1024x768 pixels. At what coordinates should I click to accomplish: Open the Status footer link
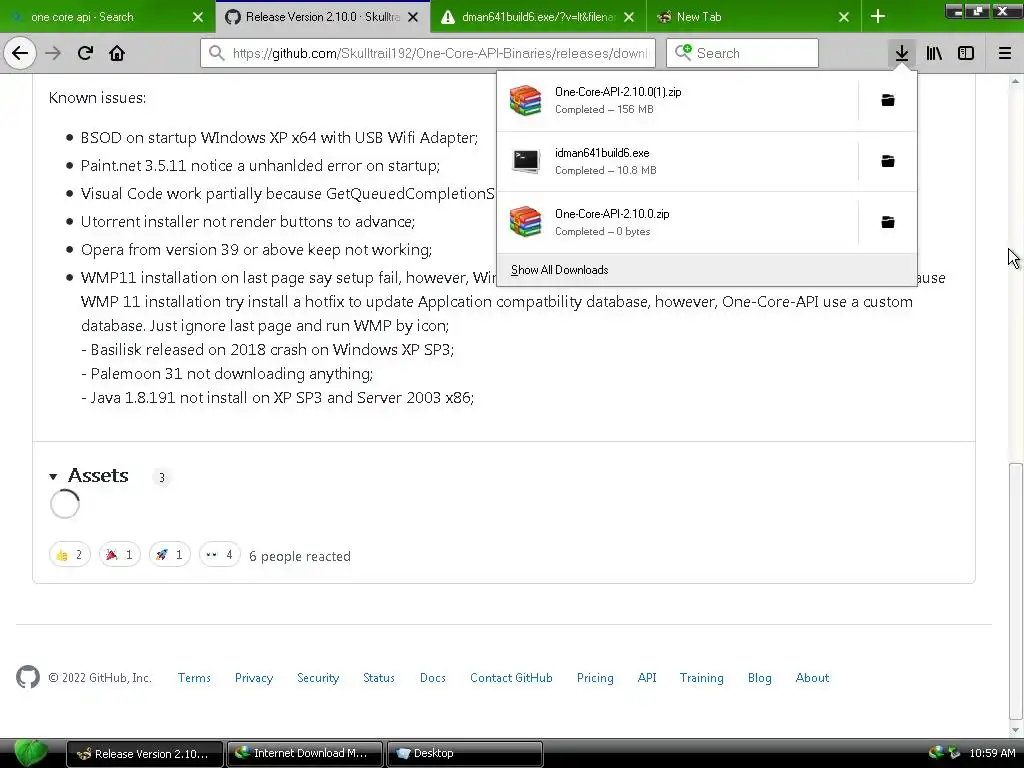379,678
